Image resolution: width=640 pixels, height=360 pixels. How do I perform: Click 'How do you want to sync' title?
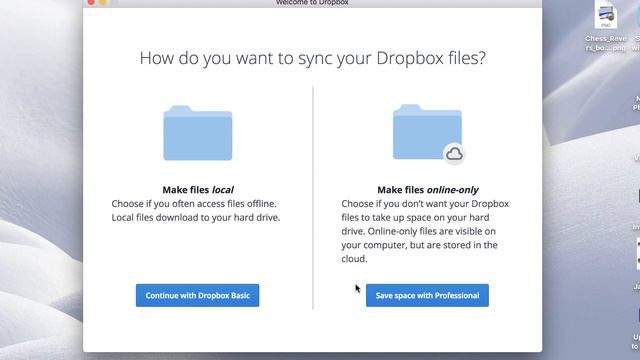pos(313,58)
